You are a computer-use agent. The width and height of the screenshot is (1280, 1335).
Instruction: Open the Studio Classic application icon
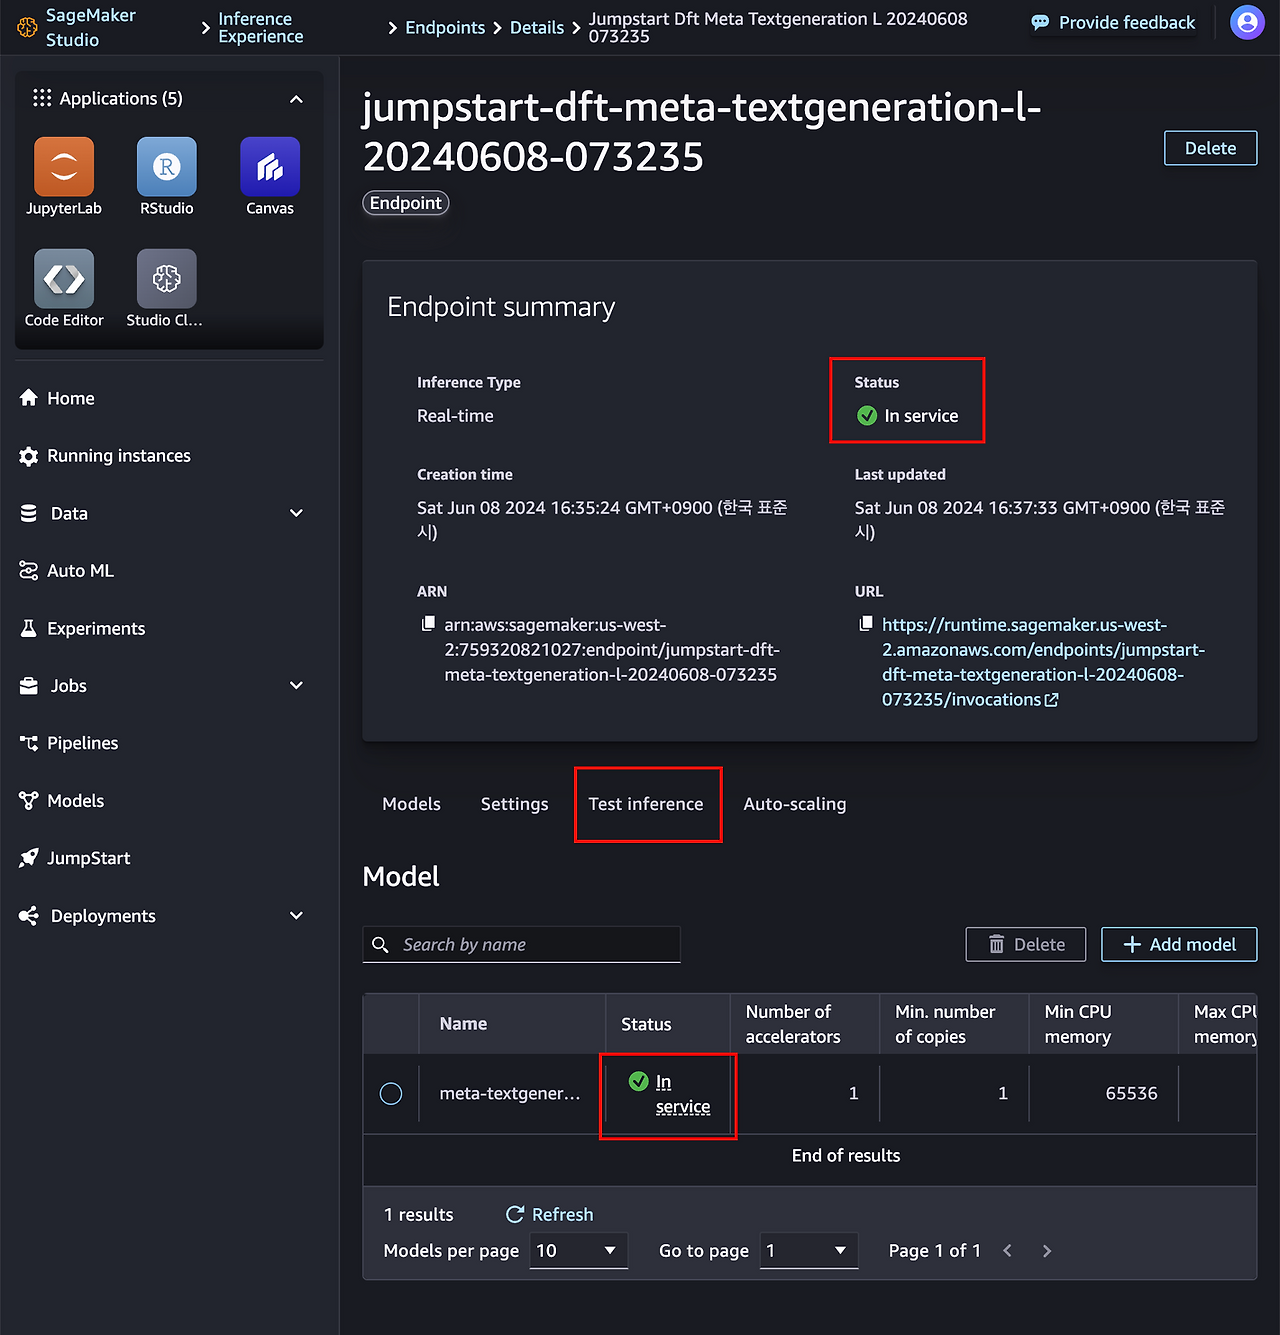[x=167, y=278]
